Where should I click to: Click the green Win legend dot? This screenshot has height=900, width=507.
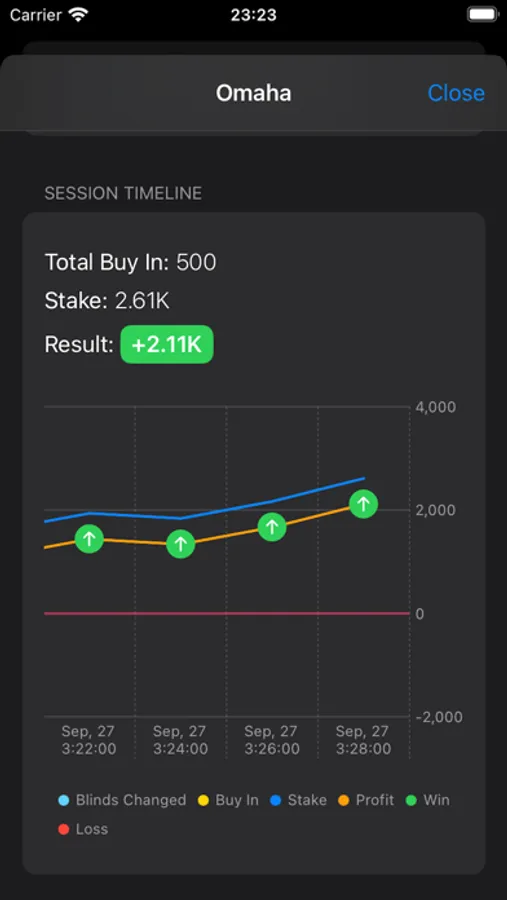(411, 800)
